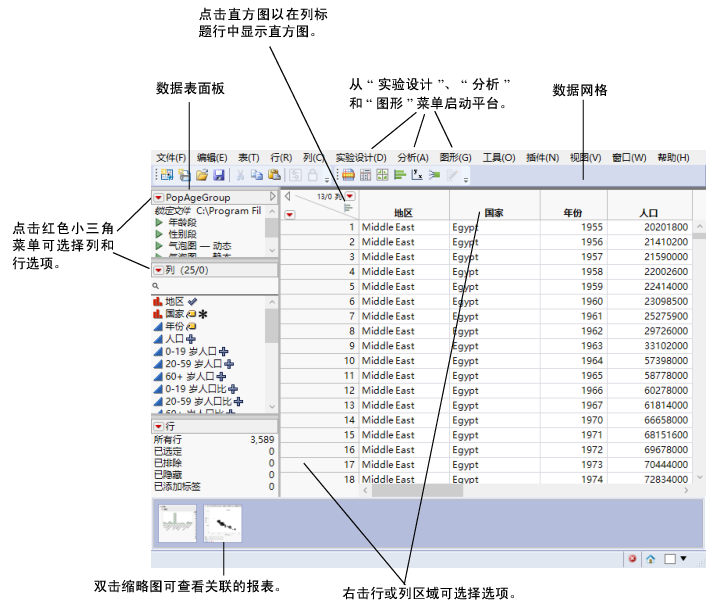
Task: Open the 文件(F) menu
Action: 171,158
